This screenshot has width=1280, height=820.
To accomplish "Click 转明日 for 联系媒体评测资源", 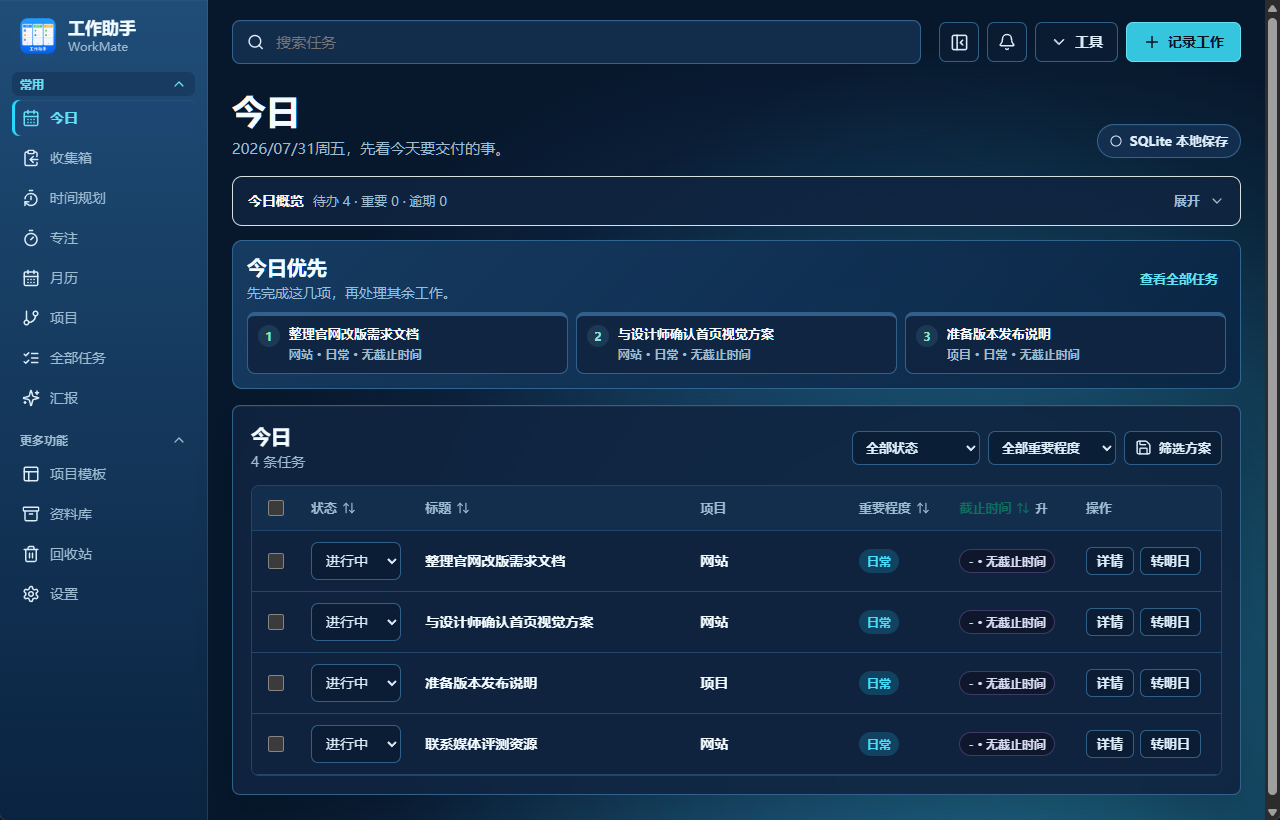I will point(1170,744).
